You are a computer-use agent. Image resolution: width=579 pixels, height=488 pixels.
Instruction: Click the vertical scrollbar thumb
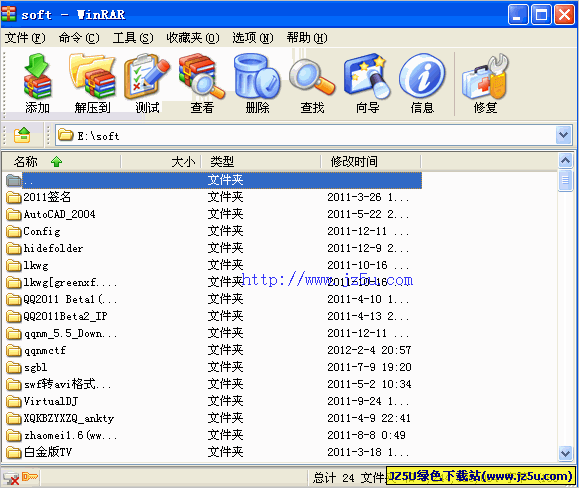[x=565, y=180]
